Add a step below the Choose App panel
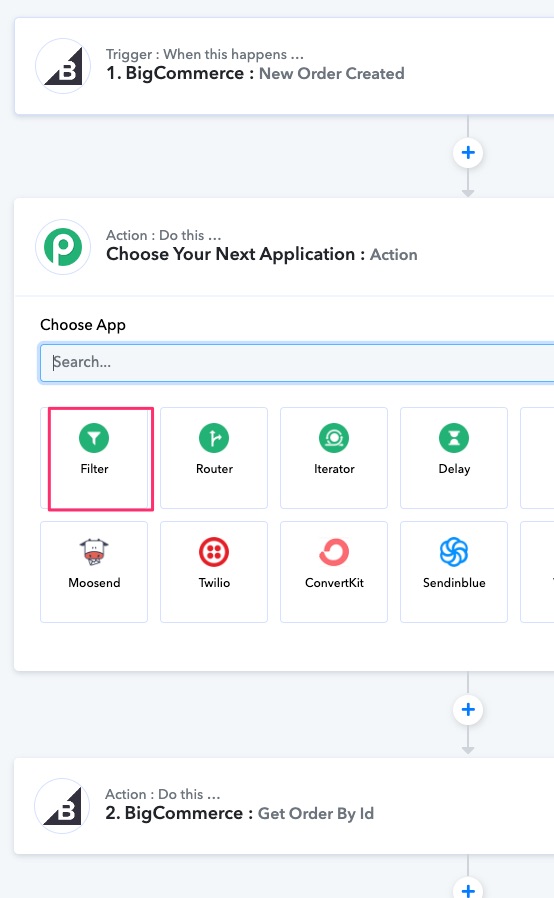Viewport: 554px width, 898px height. (x=468, y=710)
